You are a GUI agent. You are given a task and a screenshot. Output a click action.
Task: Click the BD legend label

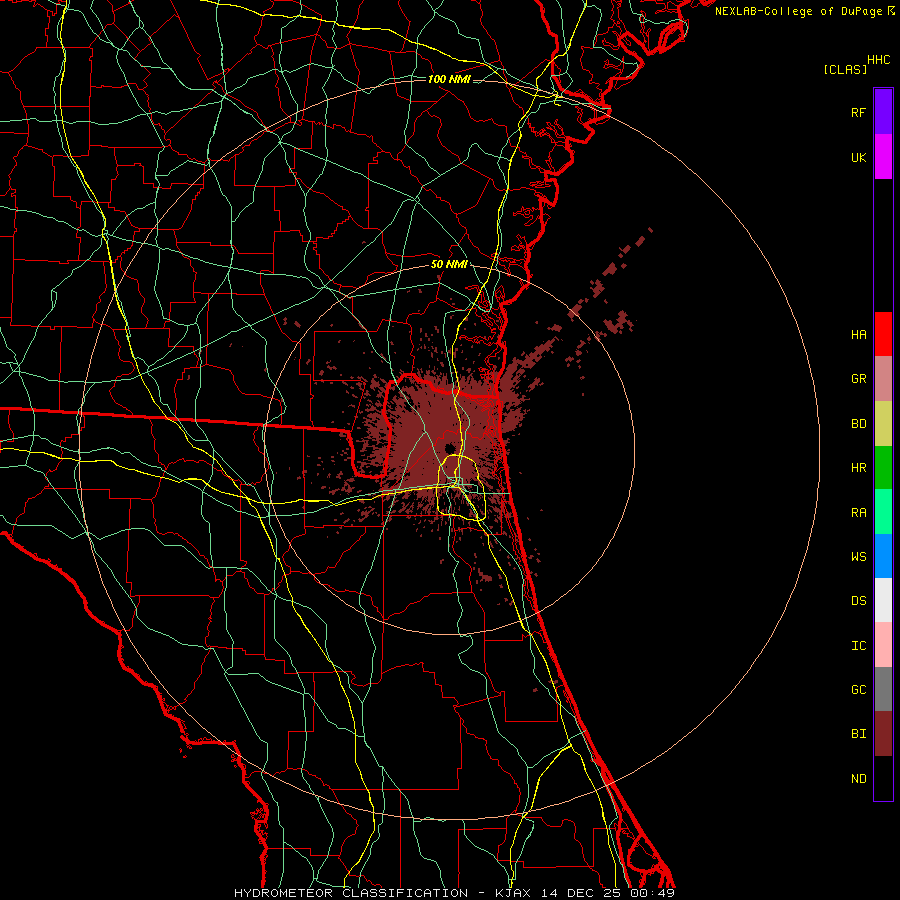point(858,424)
